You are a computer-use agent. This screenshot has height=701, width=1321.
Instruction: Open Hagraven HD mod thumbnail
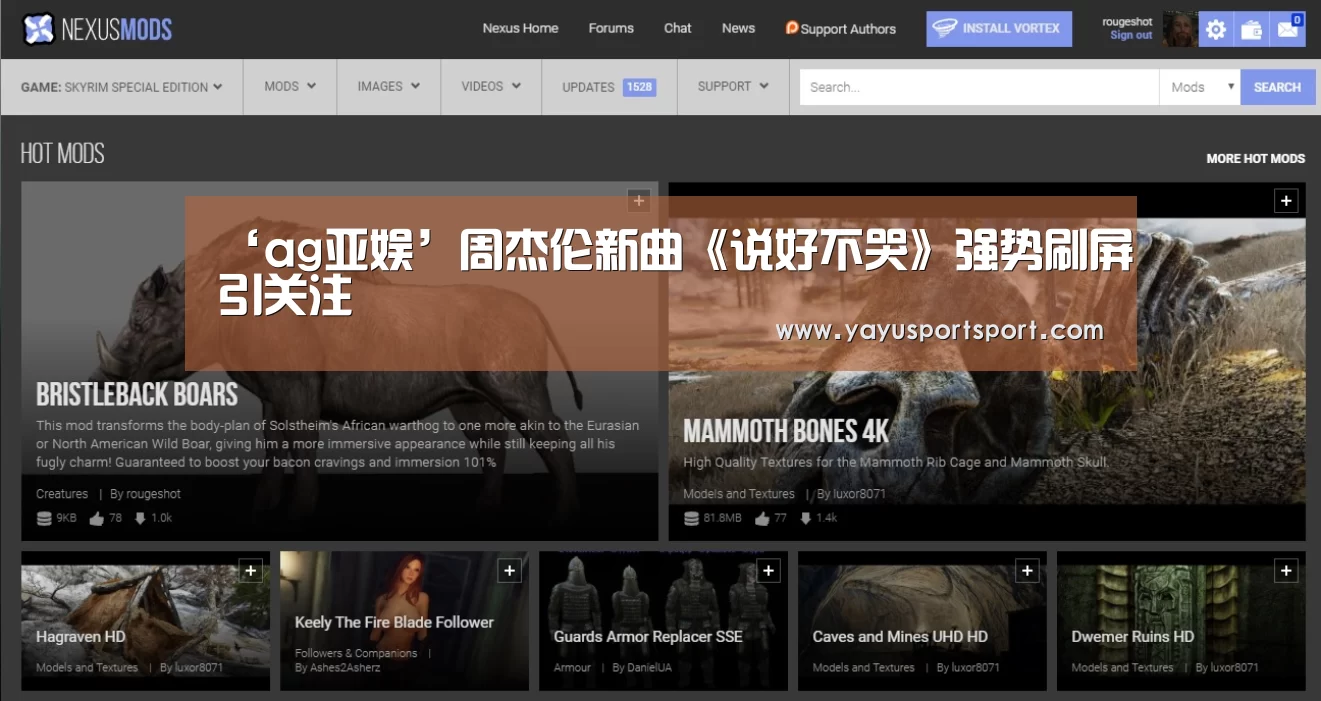(x=145, y=621)
